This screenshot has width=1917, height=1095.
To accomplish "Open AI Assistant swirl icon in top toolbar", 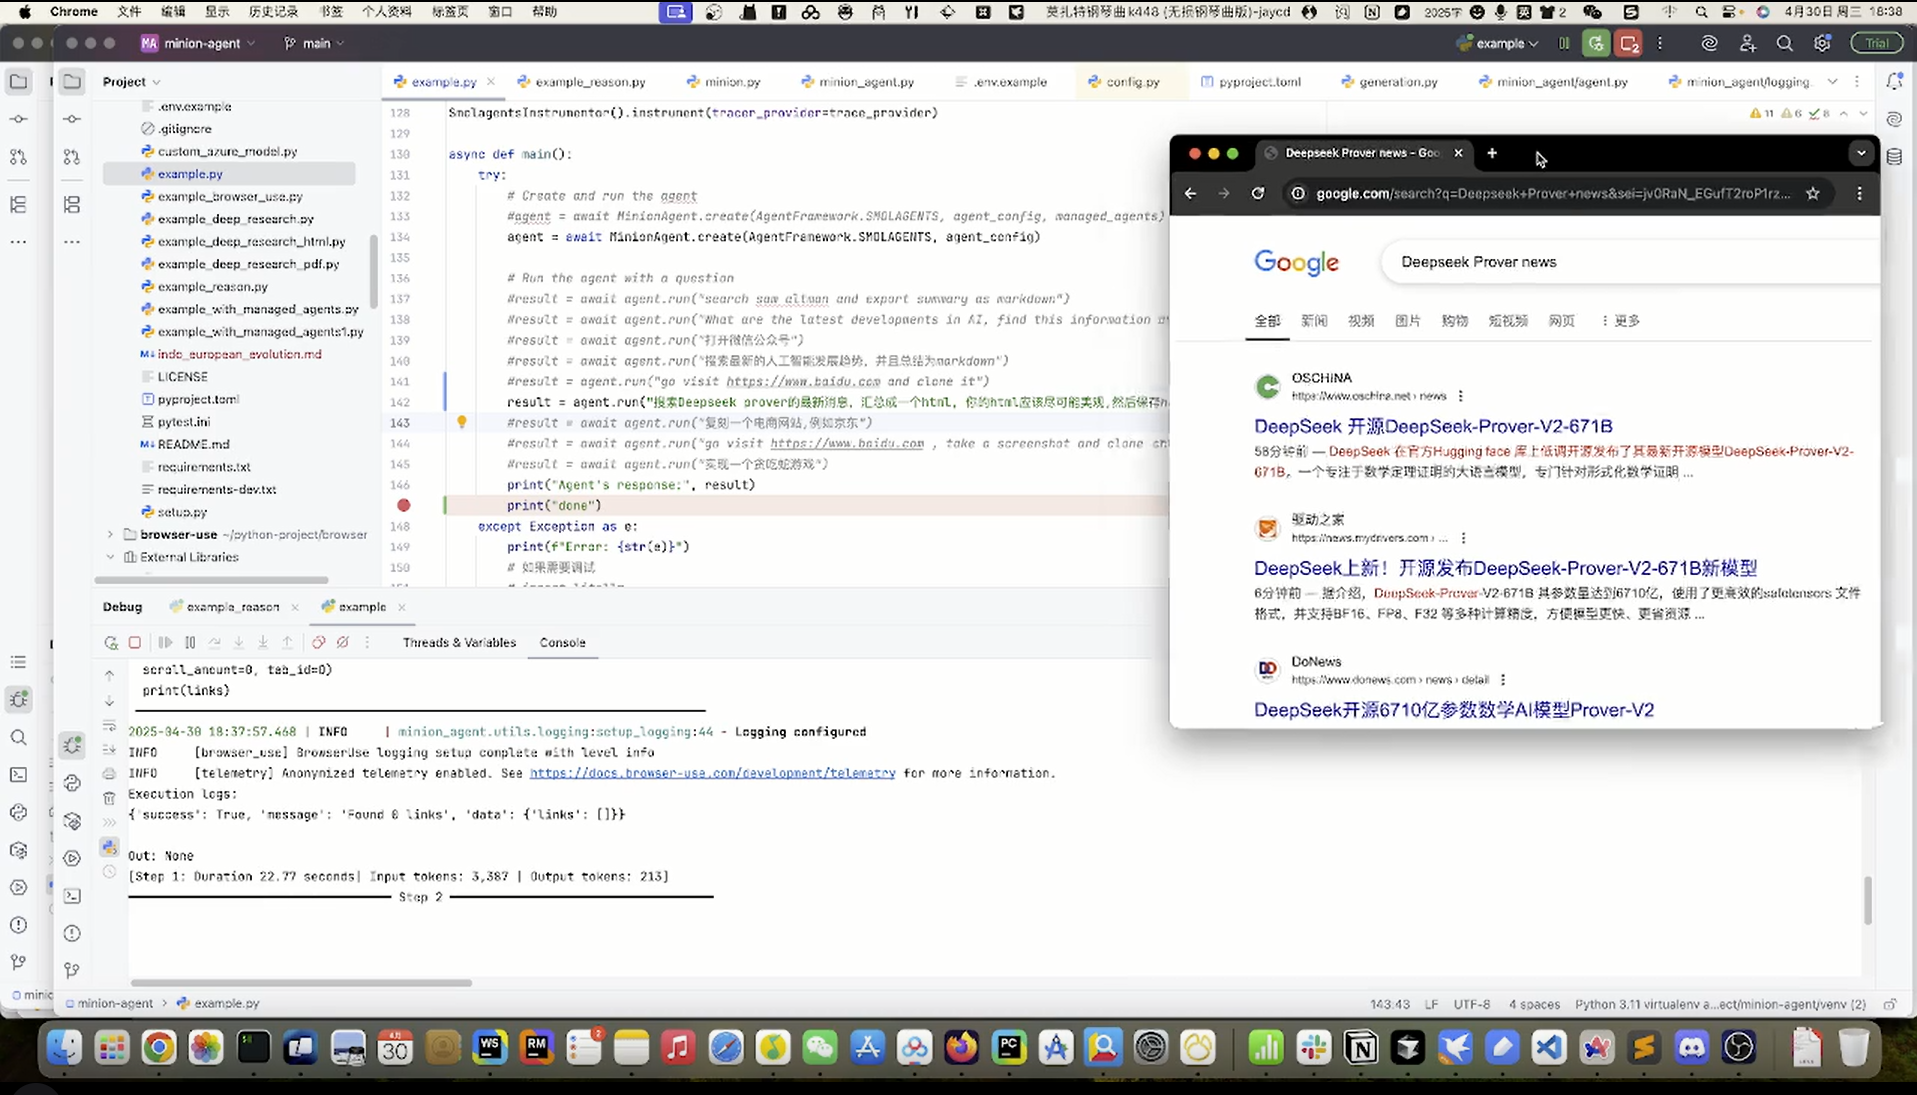I will 1710,43.
